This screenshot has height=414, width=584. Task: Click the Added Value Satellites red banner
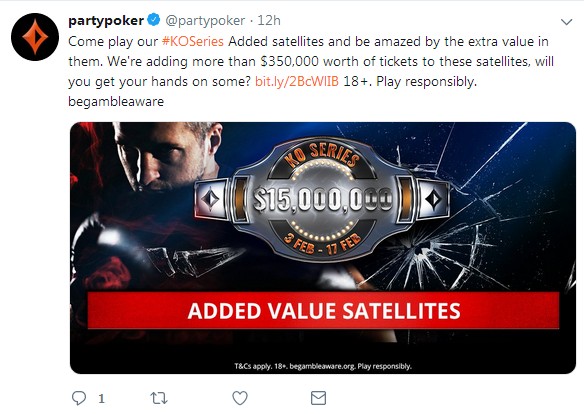(x=323, y=310)
